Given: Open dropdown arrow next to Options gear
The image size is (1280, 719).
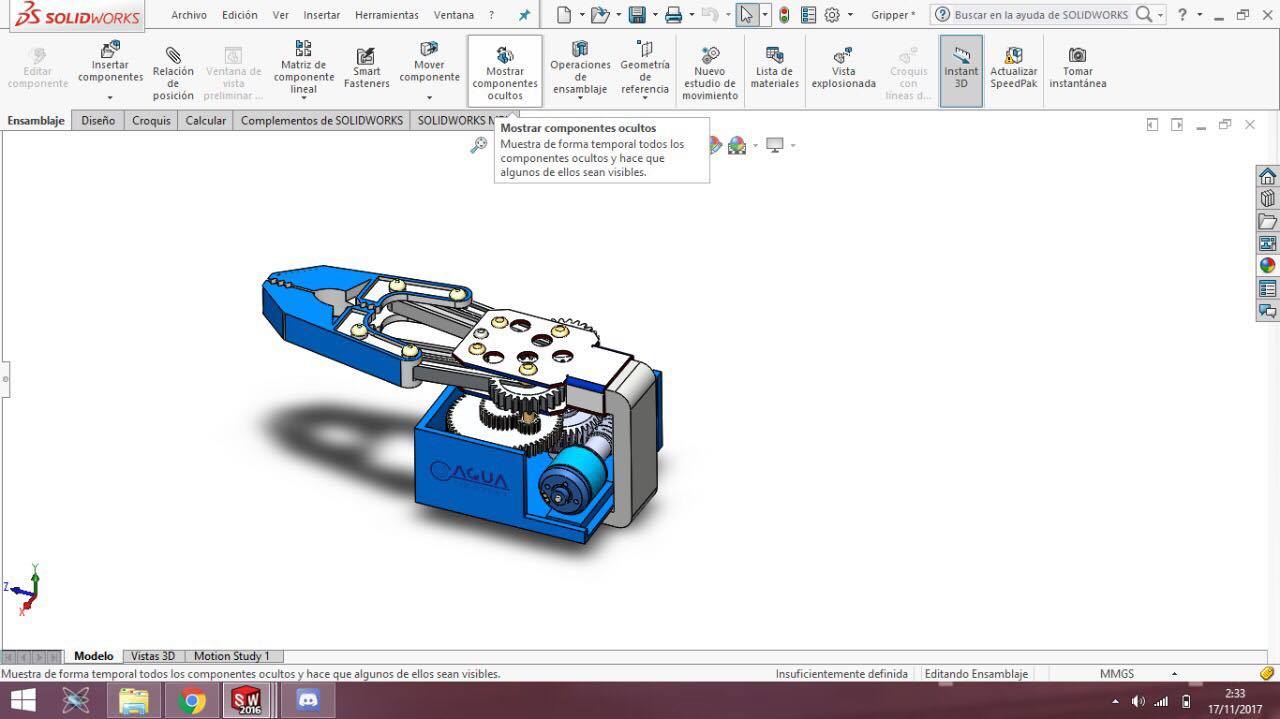Looking at the screenshot, I should click(x=850, y=15).
